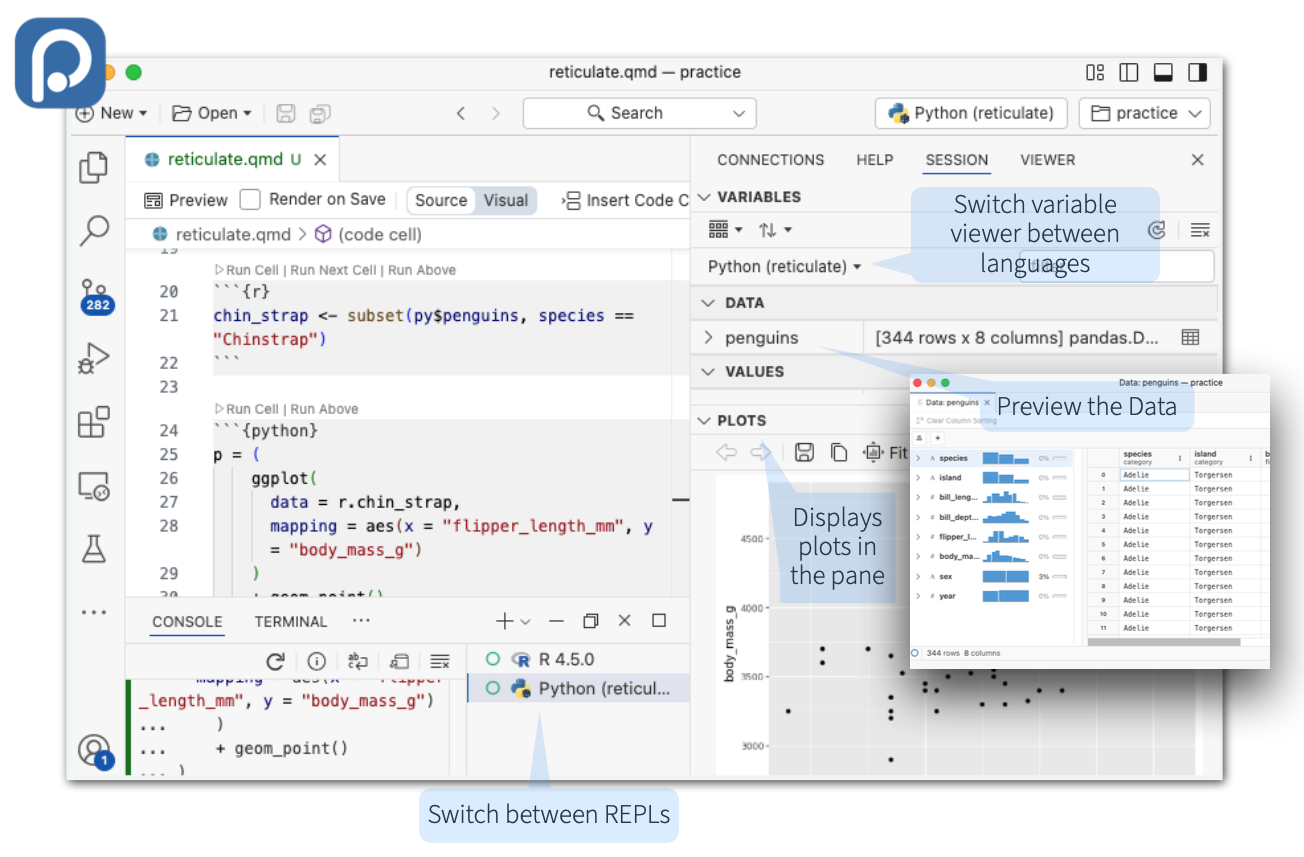Open the variables sorting dropdown
The width and height of the screenshot is (1304, 857).
tap(775, 230)
